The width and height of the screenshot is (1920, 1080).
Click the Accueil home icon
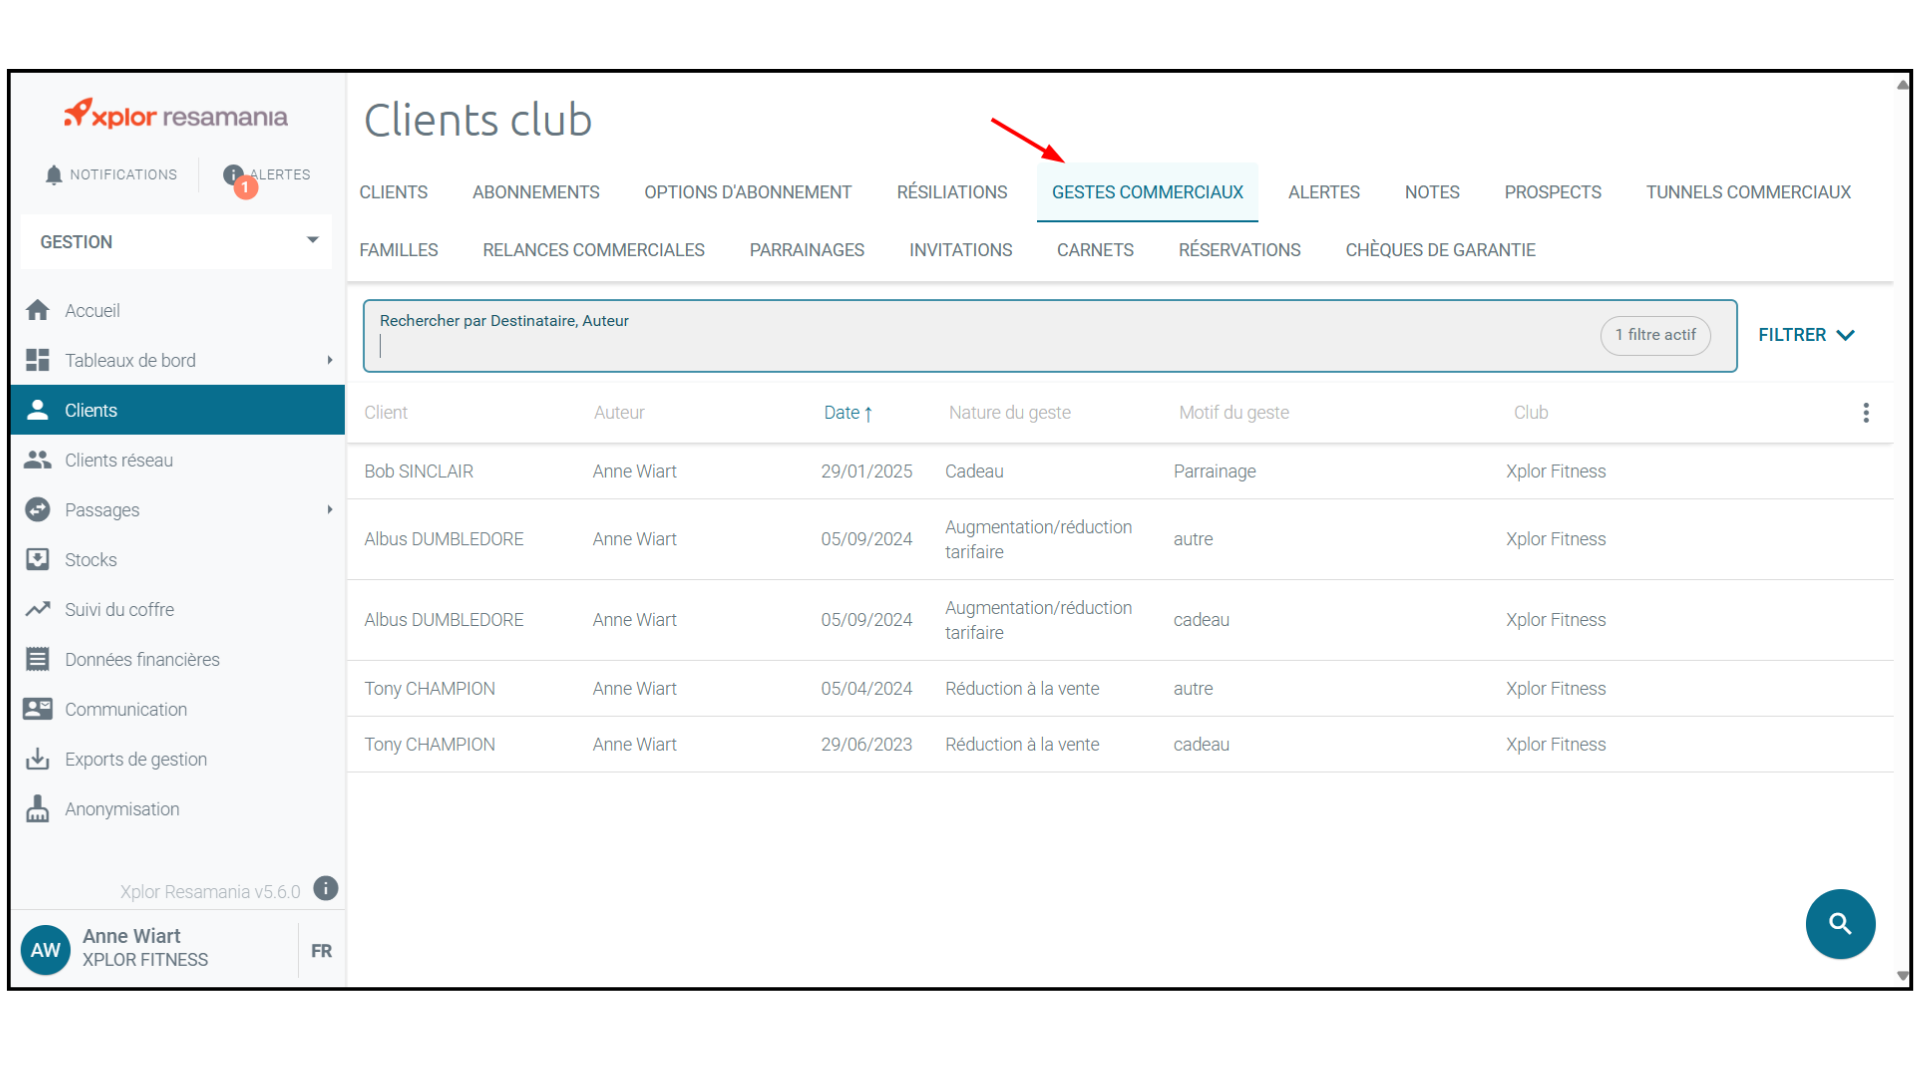tap(38, 310)
